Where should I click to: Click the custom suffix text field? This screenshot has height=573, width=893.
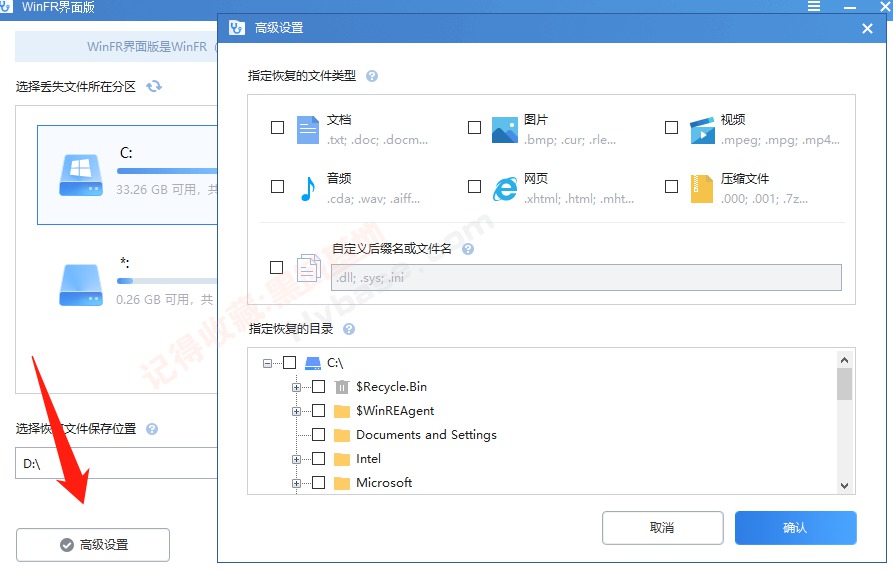(586, 277)
